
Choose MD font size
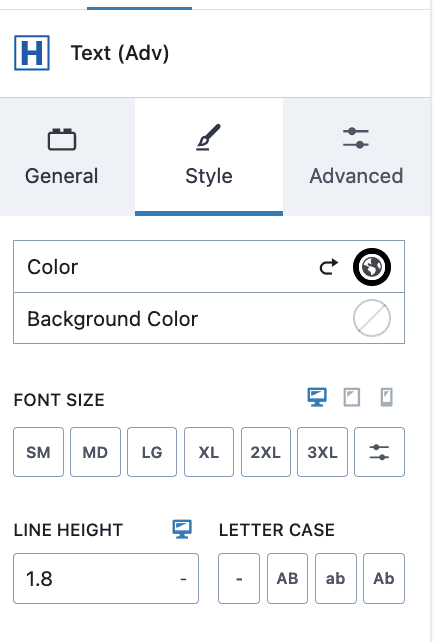pos(95,452)
